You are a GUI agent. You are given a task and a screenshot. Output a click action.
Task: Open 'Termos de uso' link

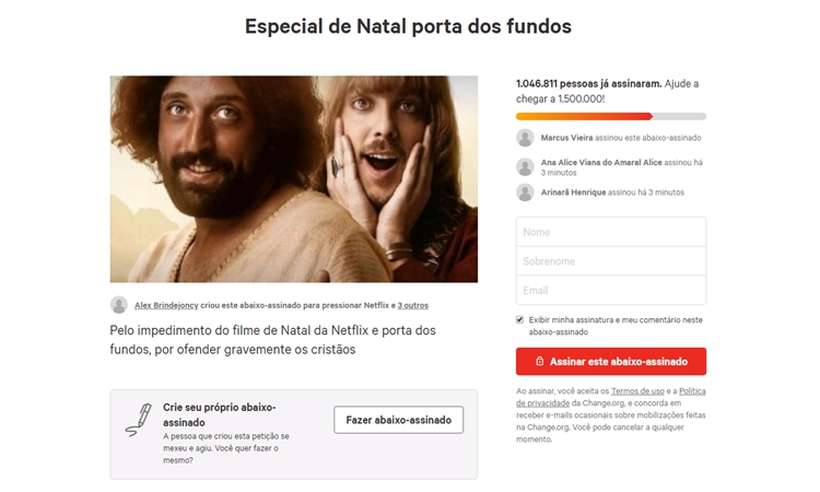tap(637, 391)
